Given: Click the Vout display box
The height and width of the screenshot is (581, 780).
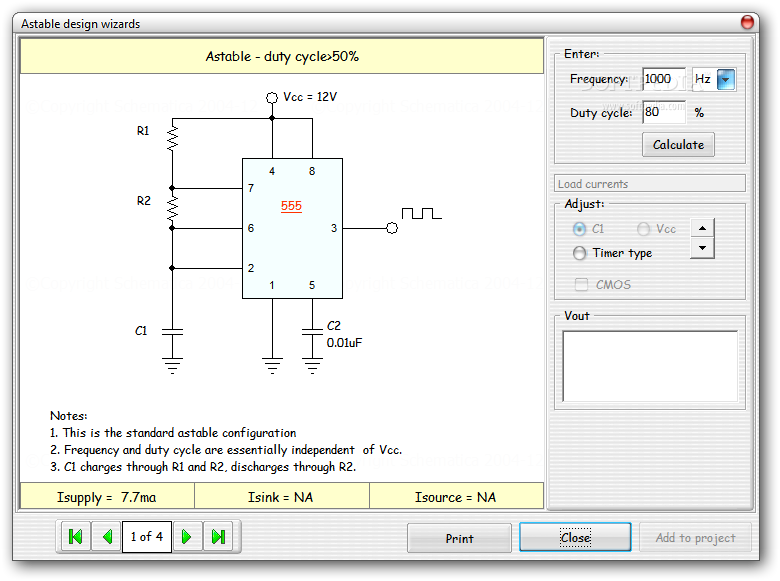Looking at the screenshot, I should 650,366.
